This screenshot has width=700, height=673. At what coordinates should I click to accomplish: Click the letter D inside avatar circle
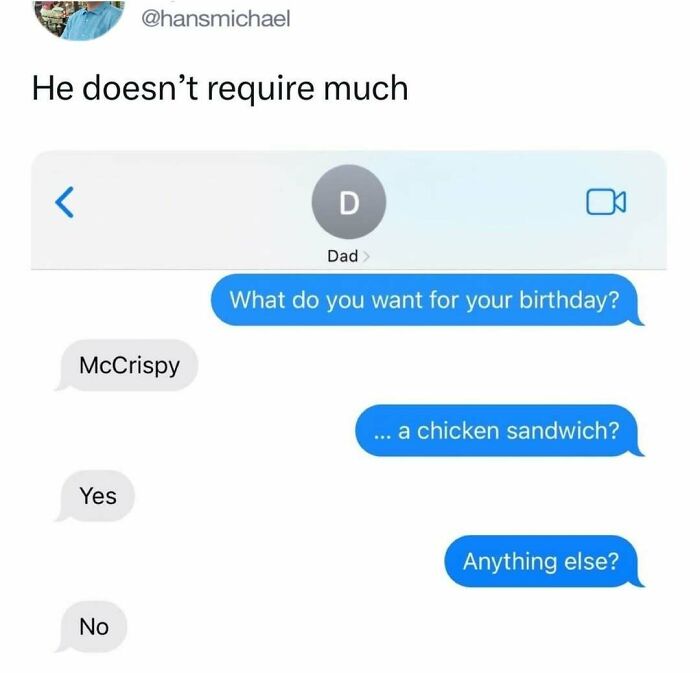[349, 203]
